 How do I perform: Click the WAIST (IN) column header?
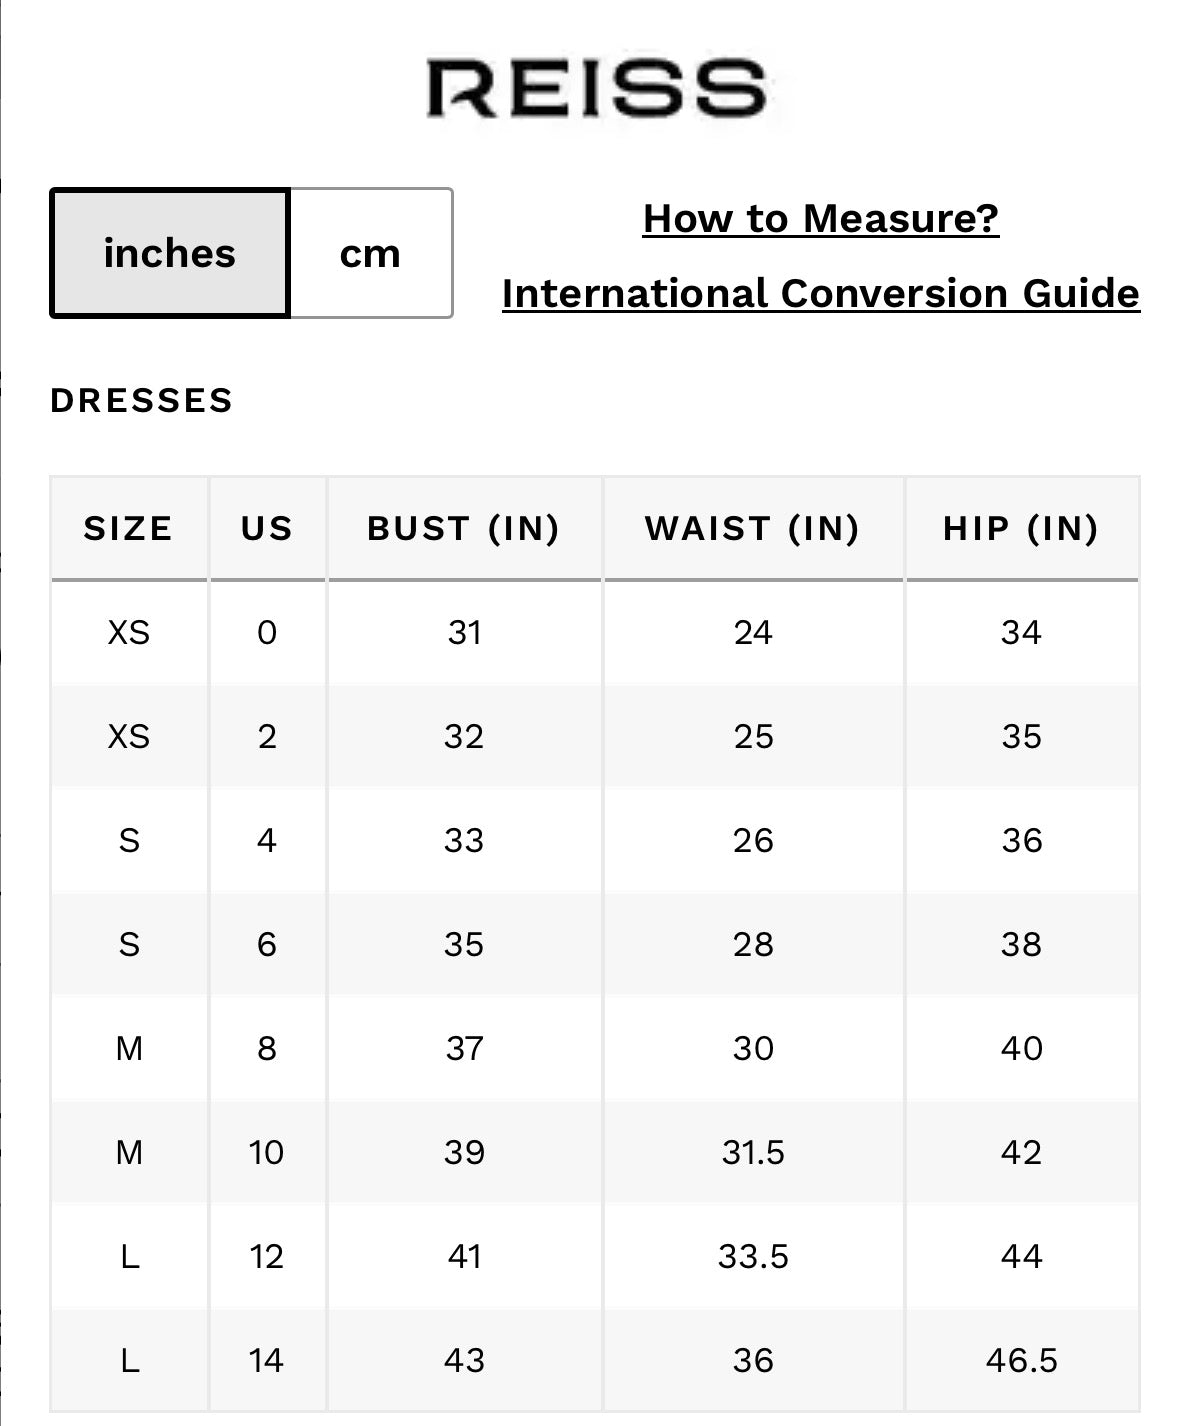pyautogui.click(x=753, y=528)
